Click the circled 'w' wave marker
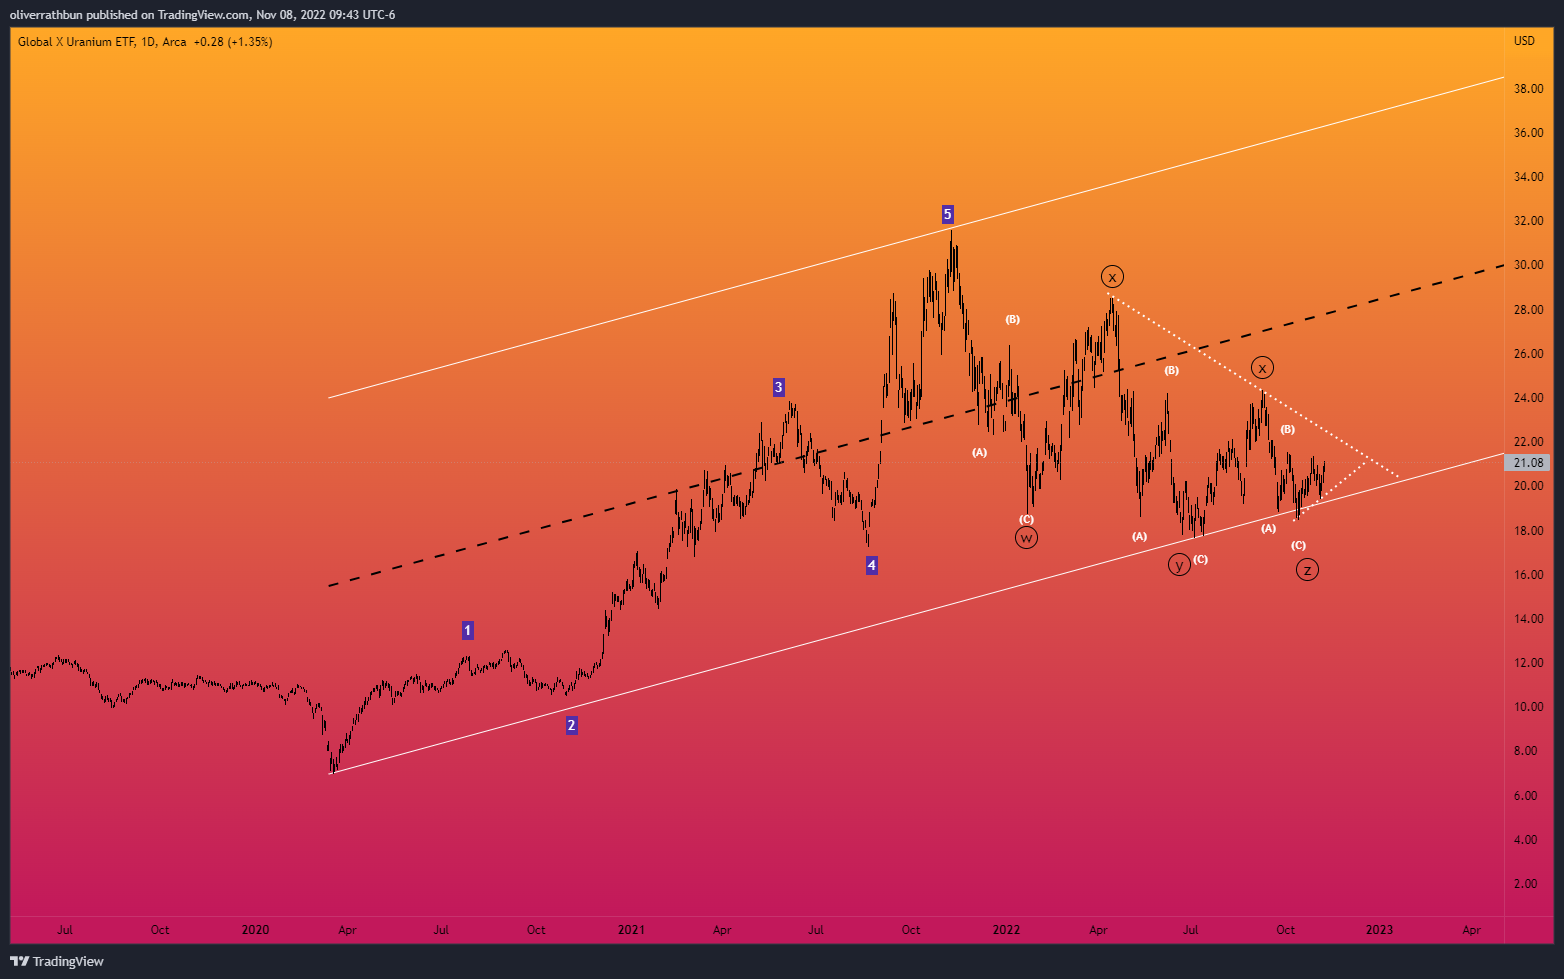The width and height of the screenshot is (1564, 979). [1026, 538]
